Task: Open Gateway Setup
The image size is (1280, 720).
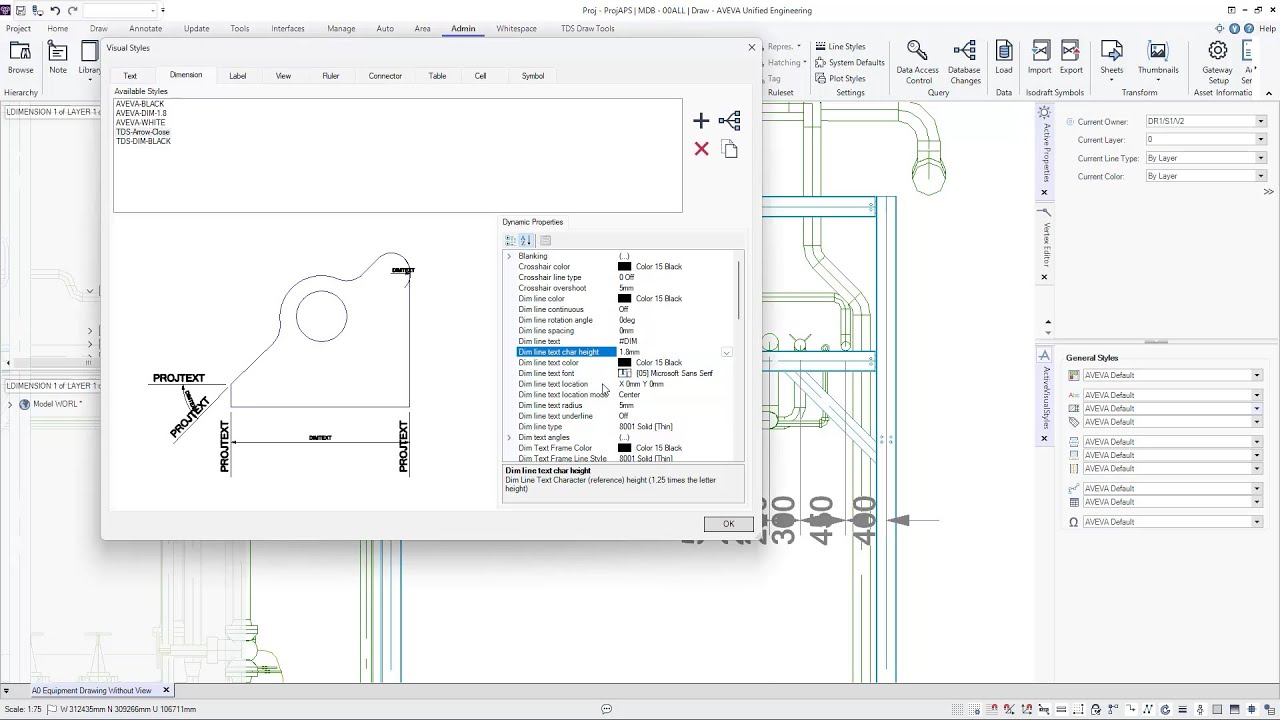Action: 1217,60
